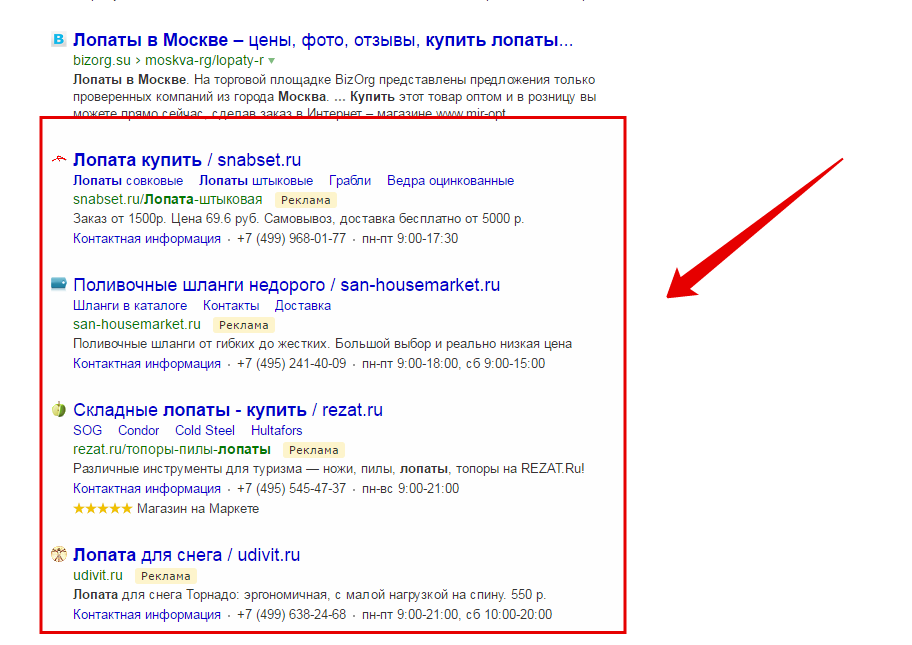Click phone number +7 (499) 638-24-68
912x645 pixels.
[291, 614]
